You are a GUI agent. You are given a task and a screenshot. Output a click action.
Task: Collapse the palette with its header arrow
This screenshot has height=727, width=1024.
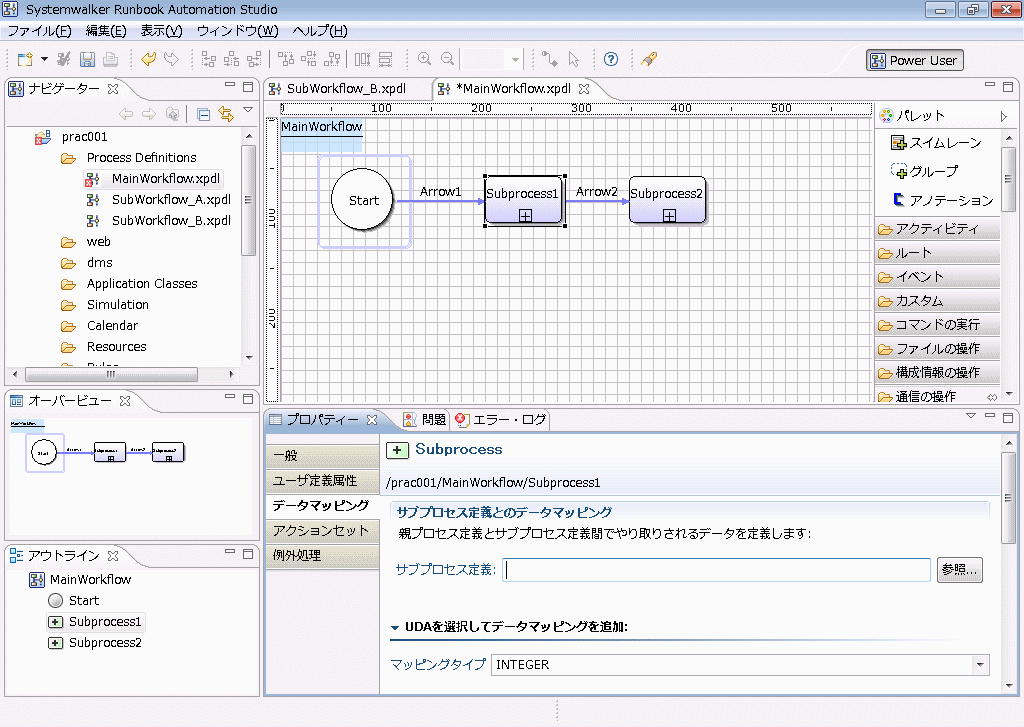click(1004, 116)
